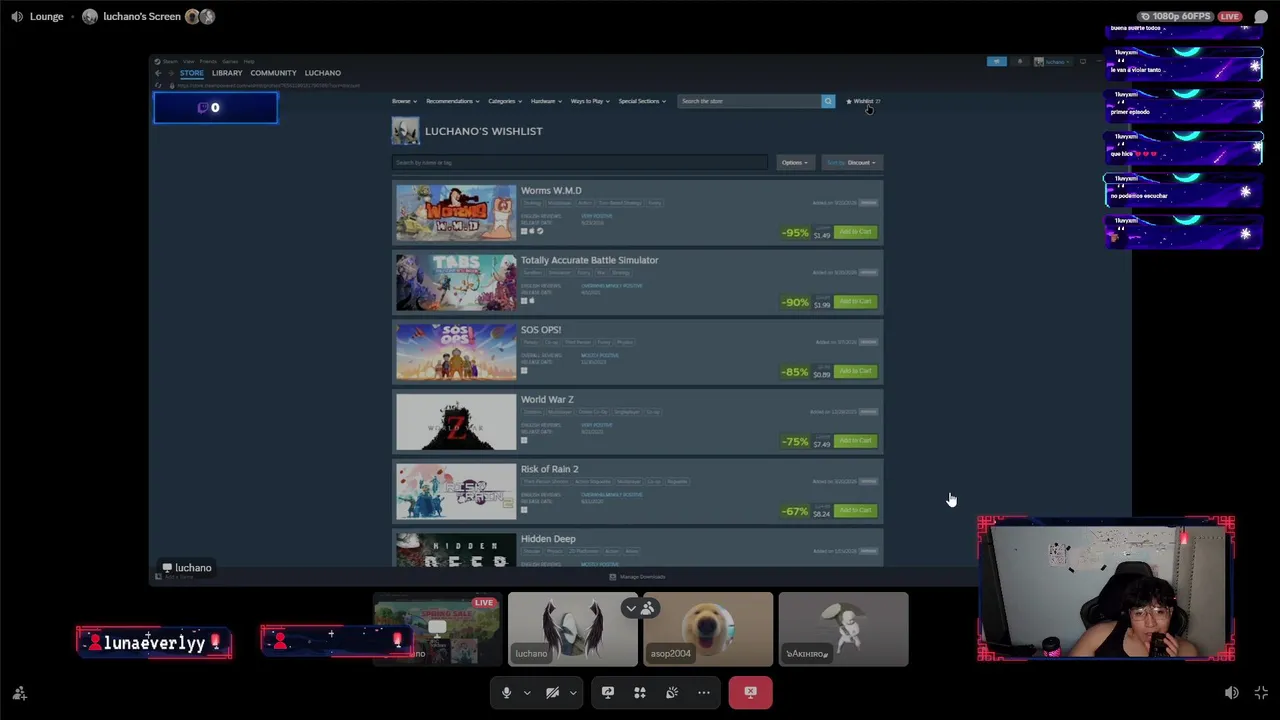Viewport: 1280px width, 720px height.
Task: Click Search by name or tag field
Action: pyautogui.click(x=580, y=162)
